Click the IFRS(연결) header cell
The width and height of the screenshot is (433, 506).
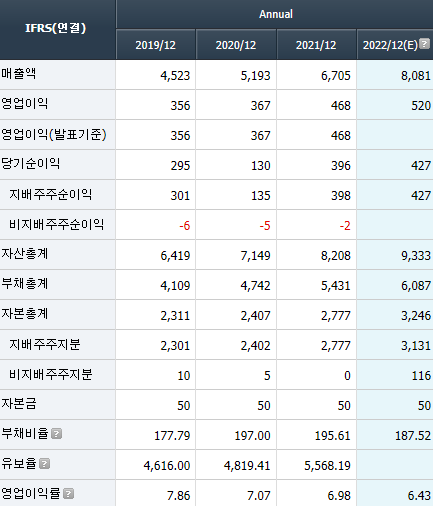click(x=56, y=28)
